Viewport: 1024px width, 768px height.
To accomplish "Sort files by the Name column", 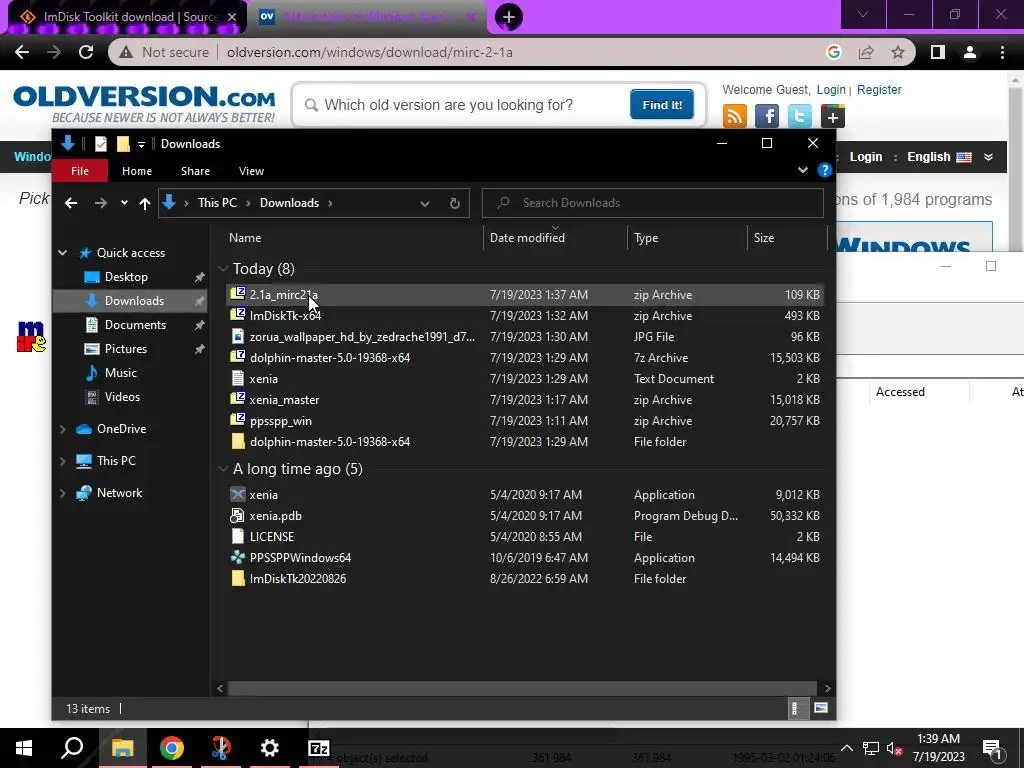I will pos(245,238).
